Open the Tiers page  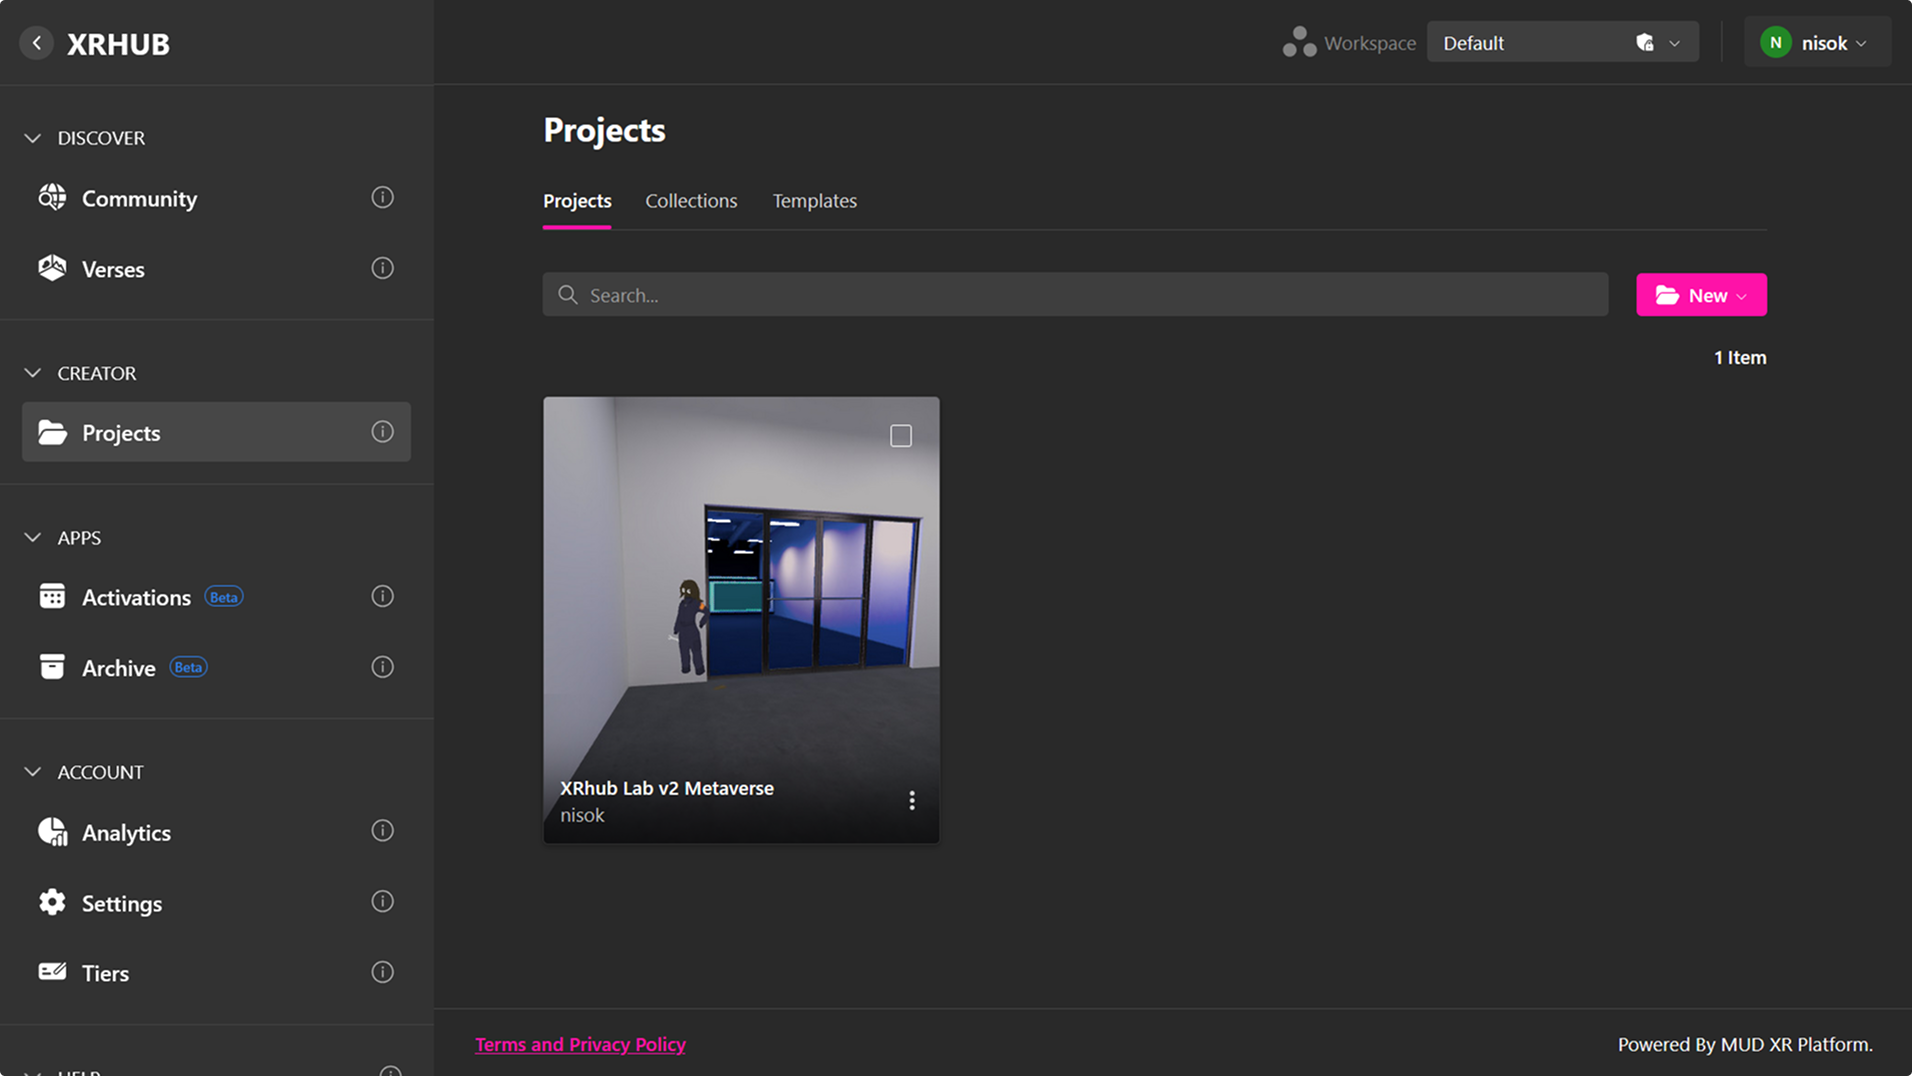[105, 973]
